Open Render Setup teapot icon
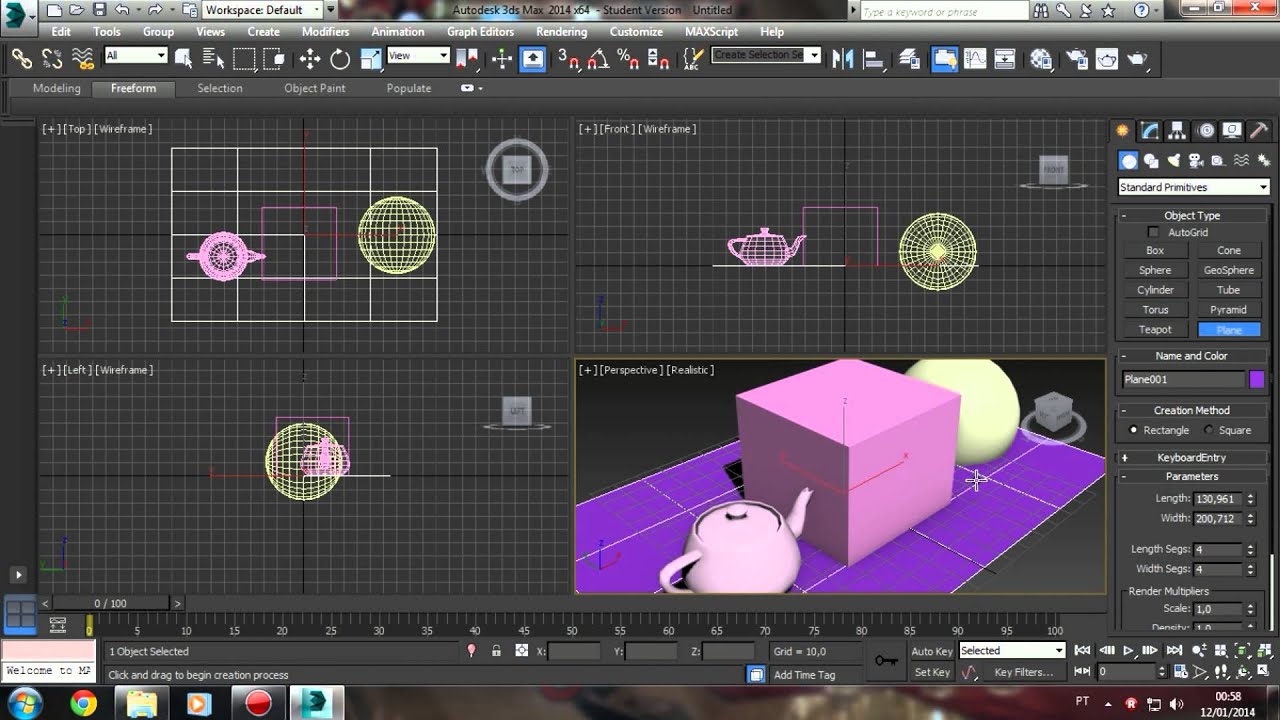Screen dimensions: 1280x720 tap(1075, 59)
